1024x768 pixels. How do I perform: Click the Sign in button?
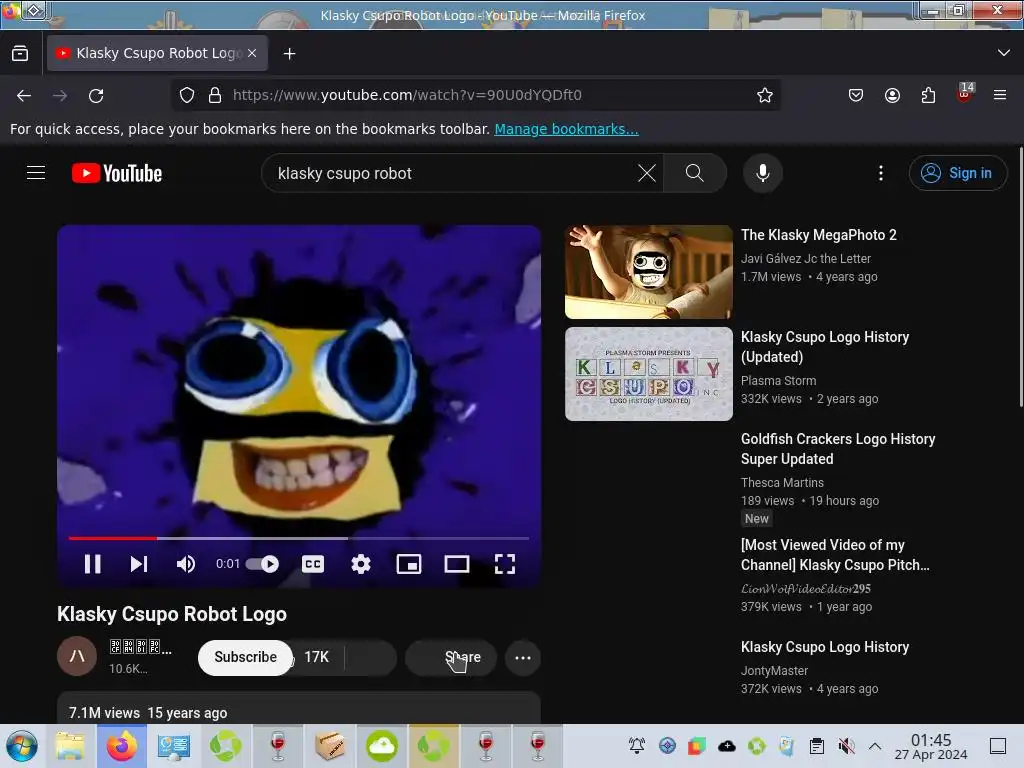point(957,173)
